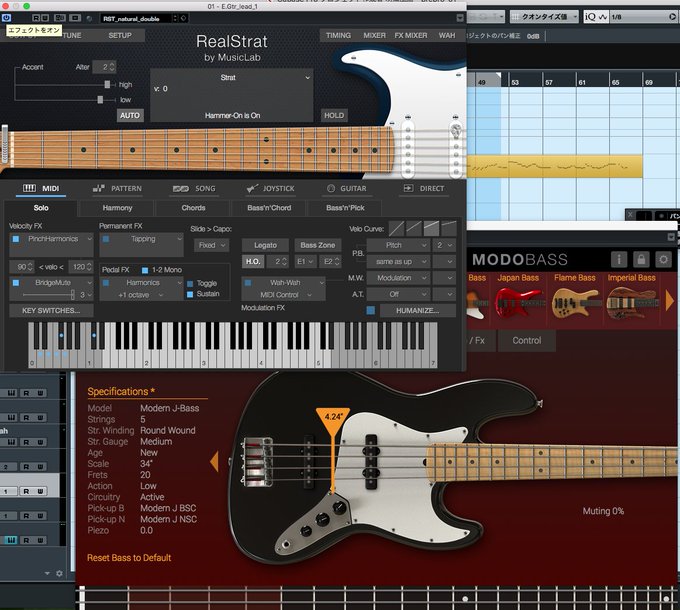Open the FX MIXER panel
This screenshot has width=680, height=610.
411,36
